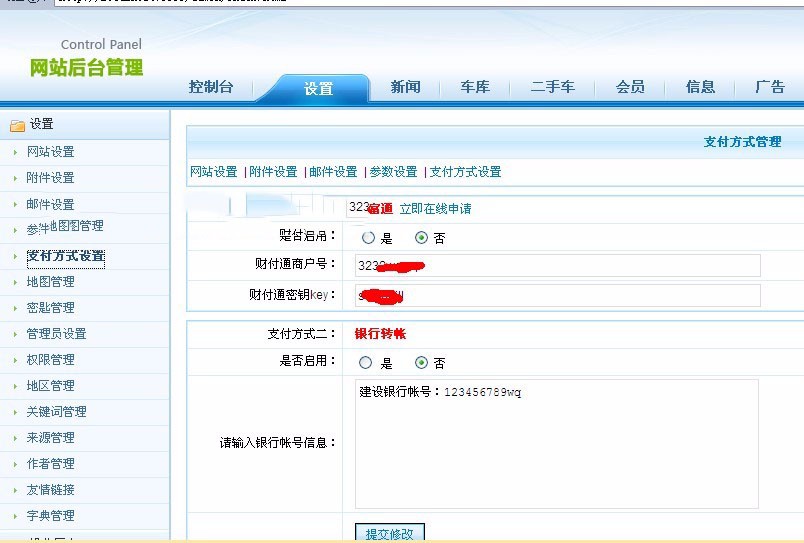Switch to the 信息 tab
Viewport: 804px width, 543px height.
tap(700, 87)
